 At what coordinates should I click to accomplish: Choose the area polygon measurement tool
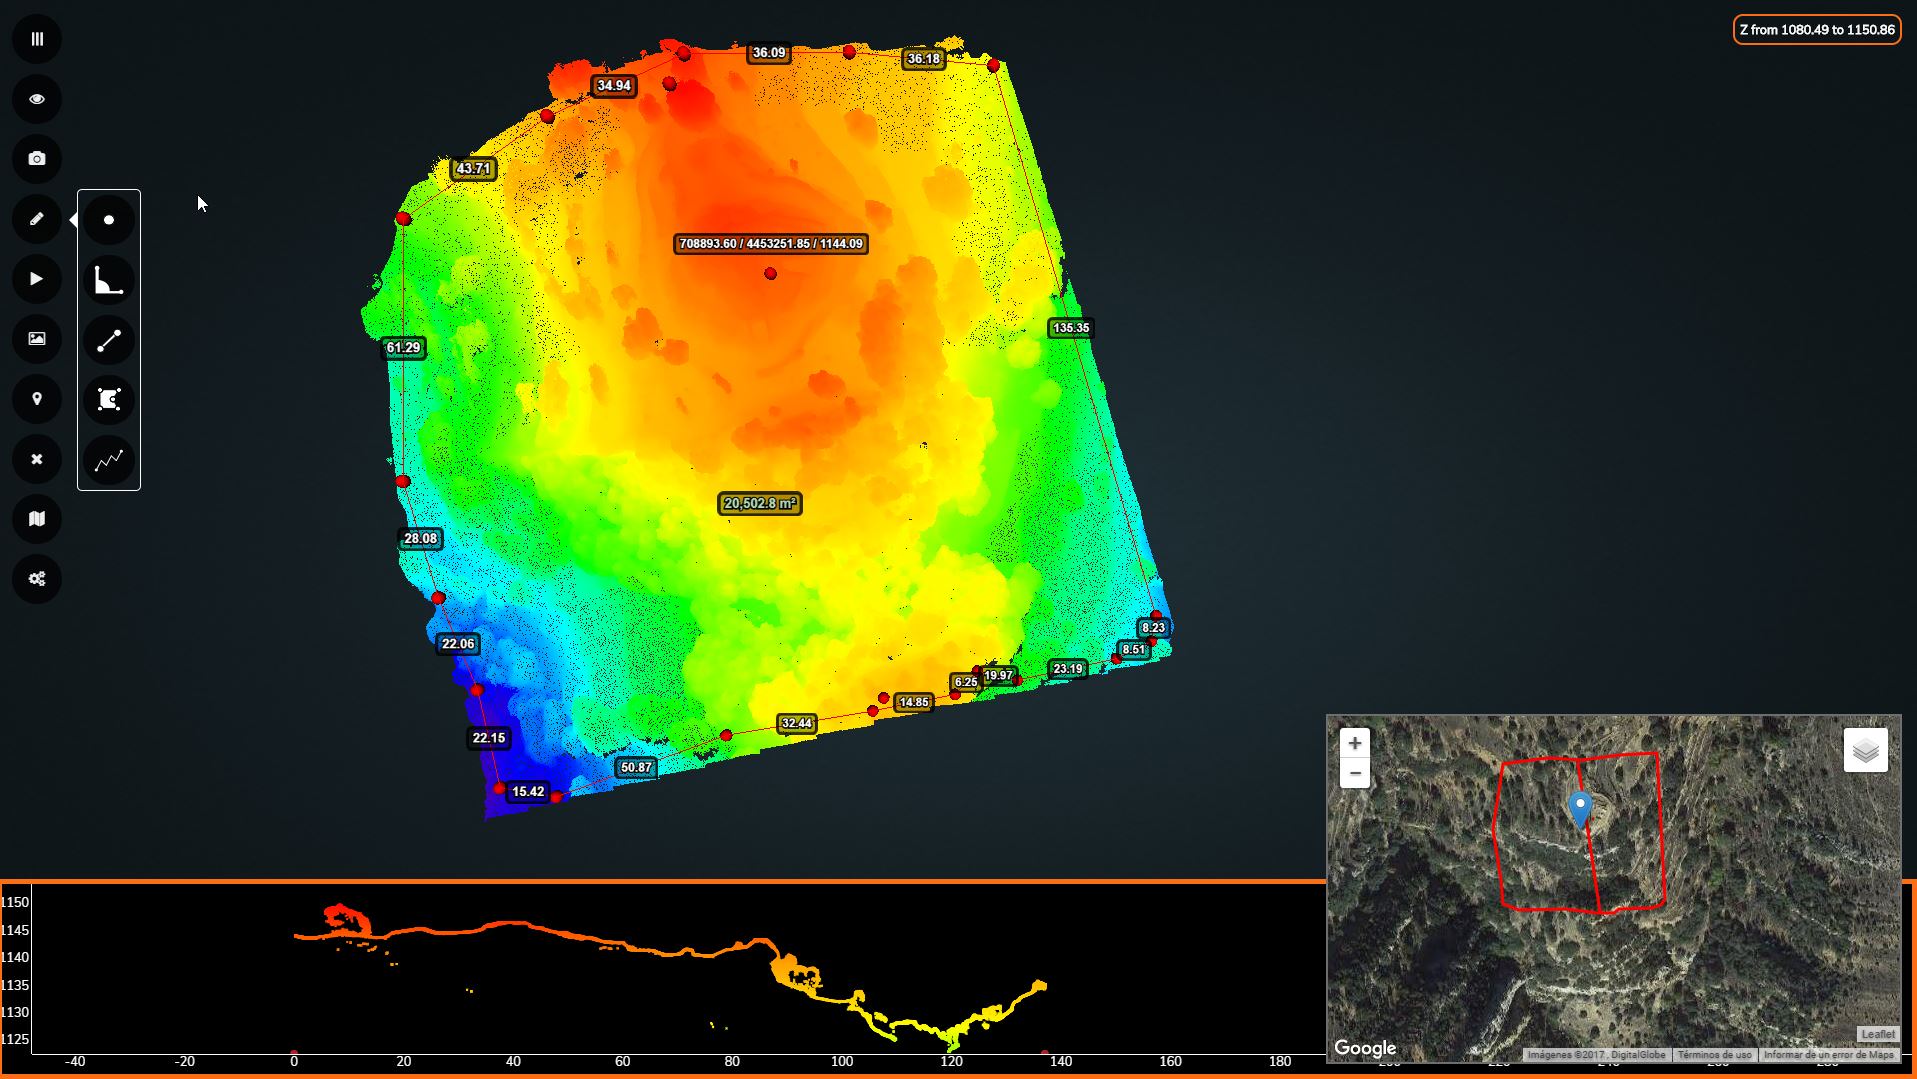pos(109,400)
